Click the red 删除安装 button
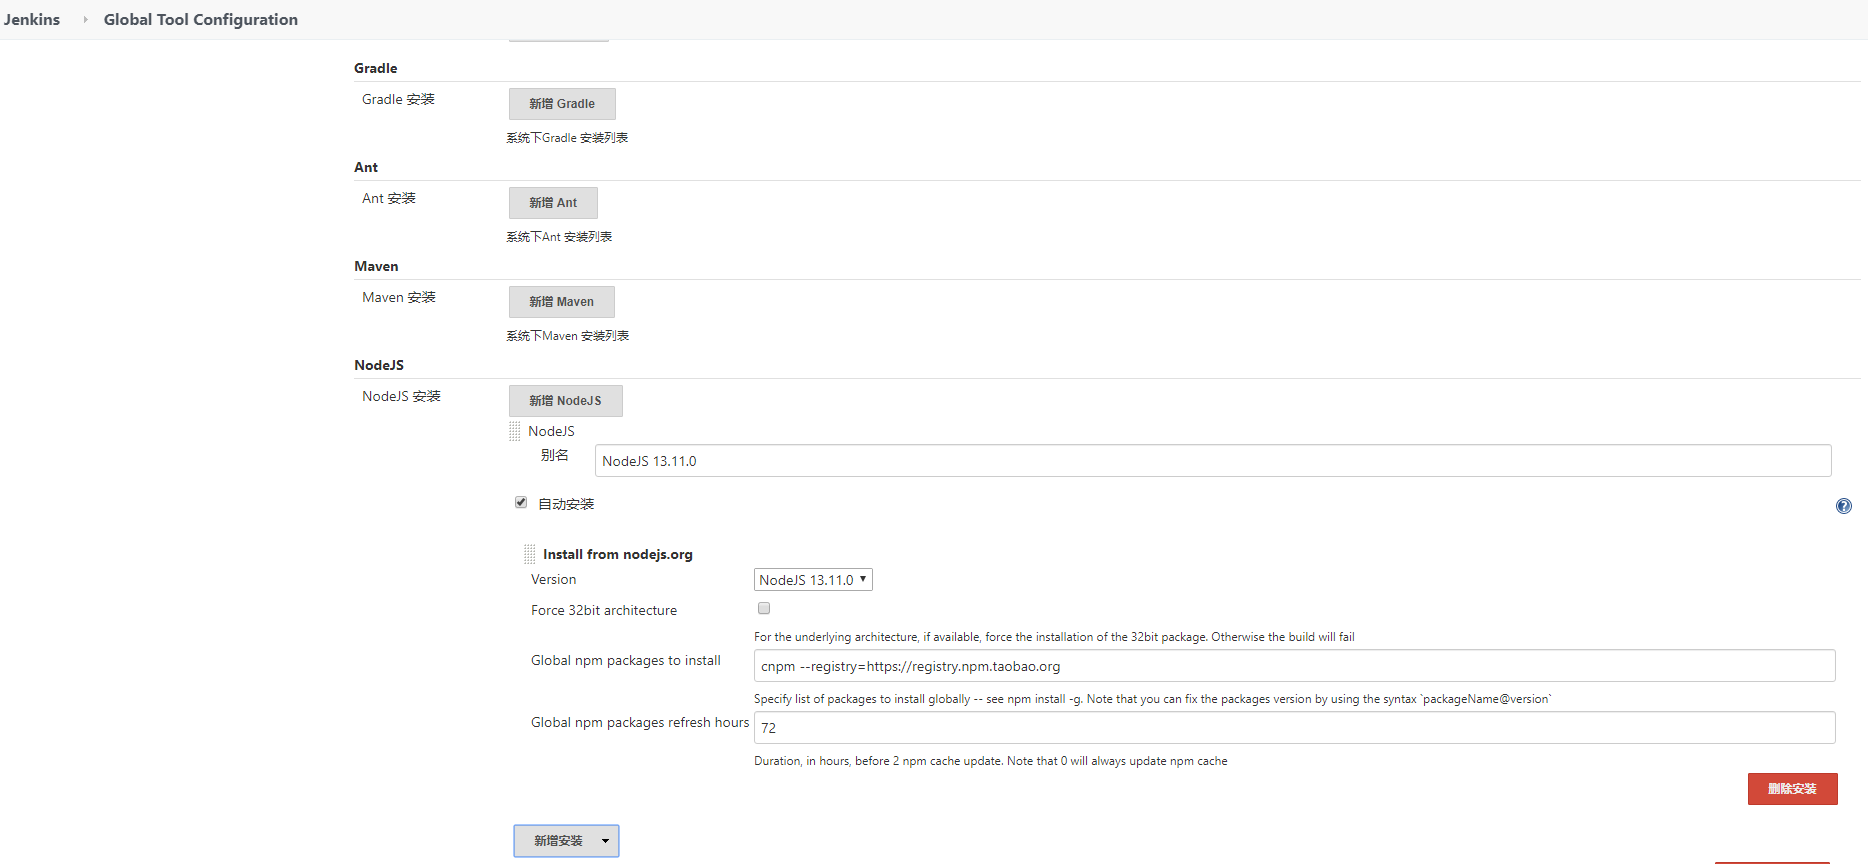The height and width of the screenshot is (864, 1868). pos(1792,789)
